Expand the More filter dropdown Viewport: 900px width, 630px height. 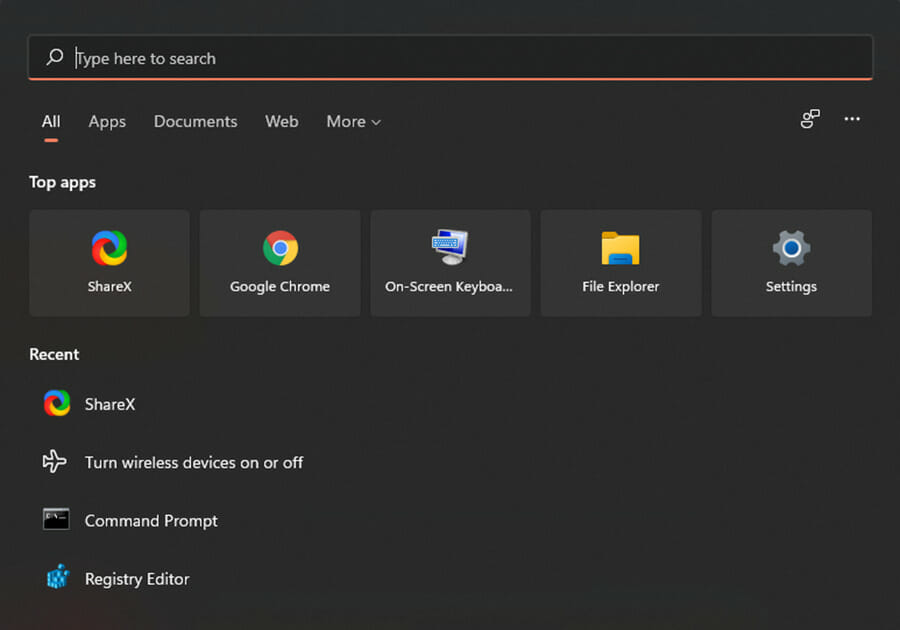coord(354,122)
